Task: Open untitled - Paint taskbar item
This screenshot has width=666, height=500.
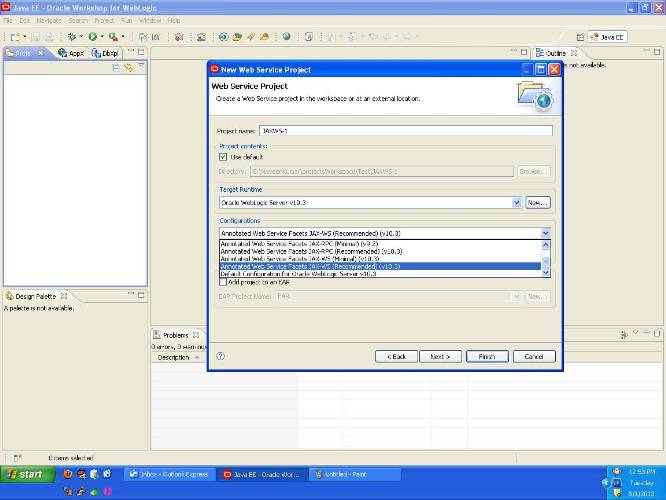Action: coord(355,474)
